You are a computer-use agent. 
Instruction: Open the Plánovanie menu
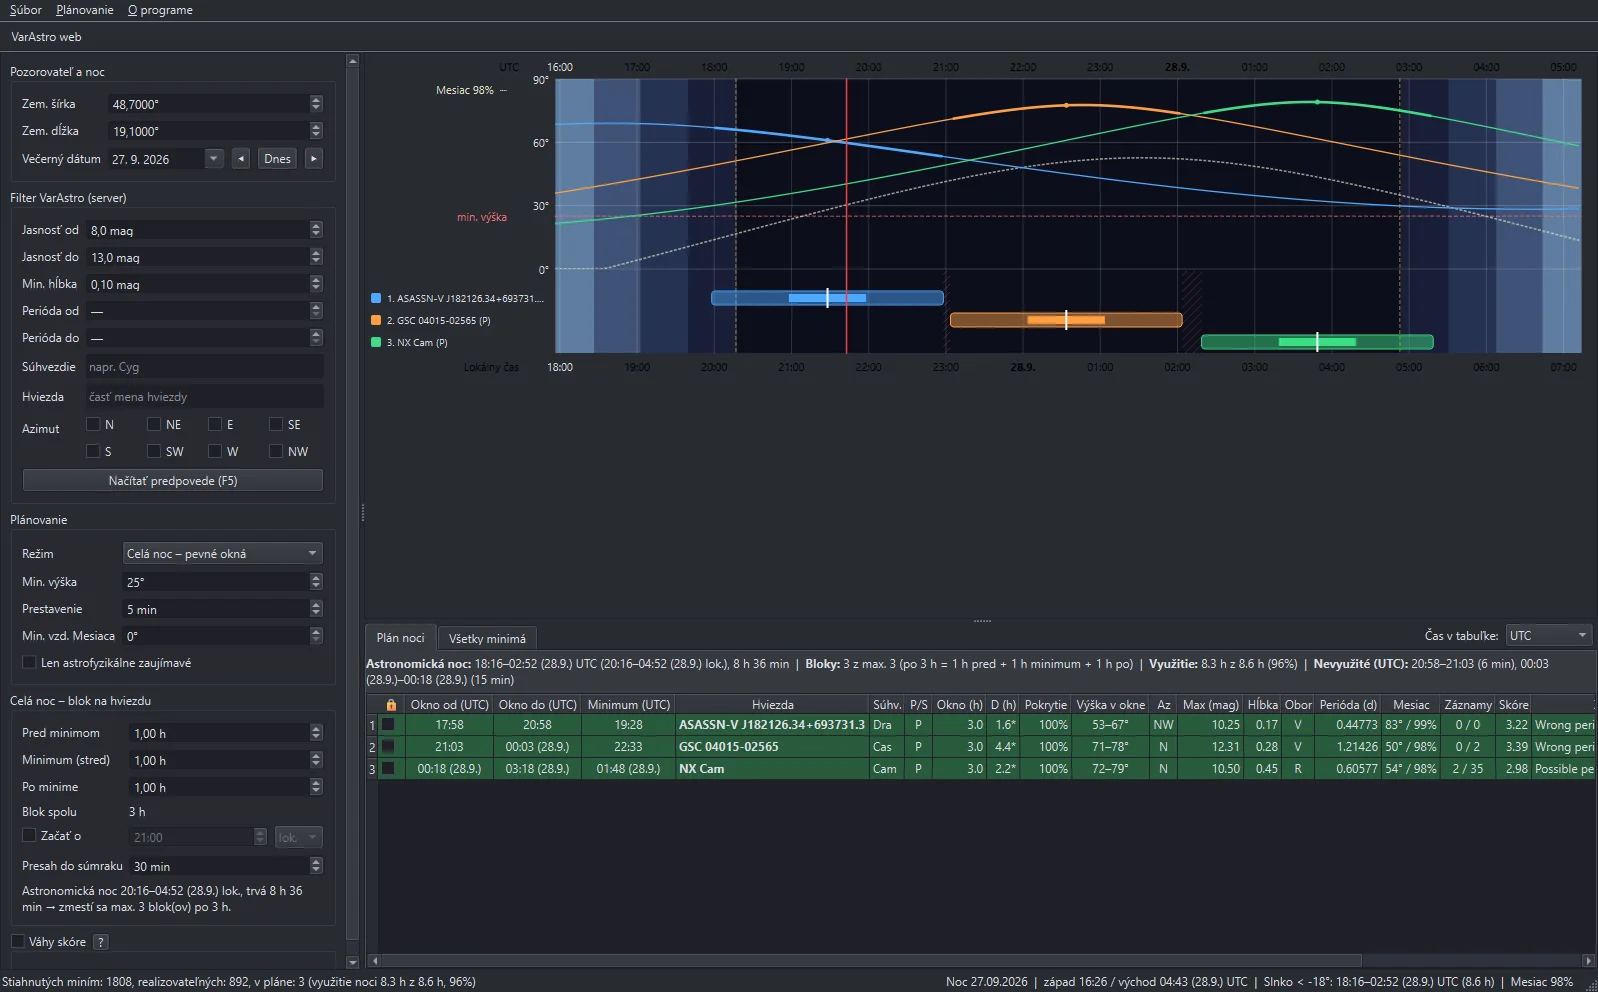point(85,10)
